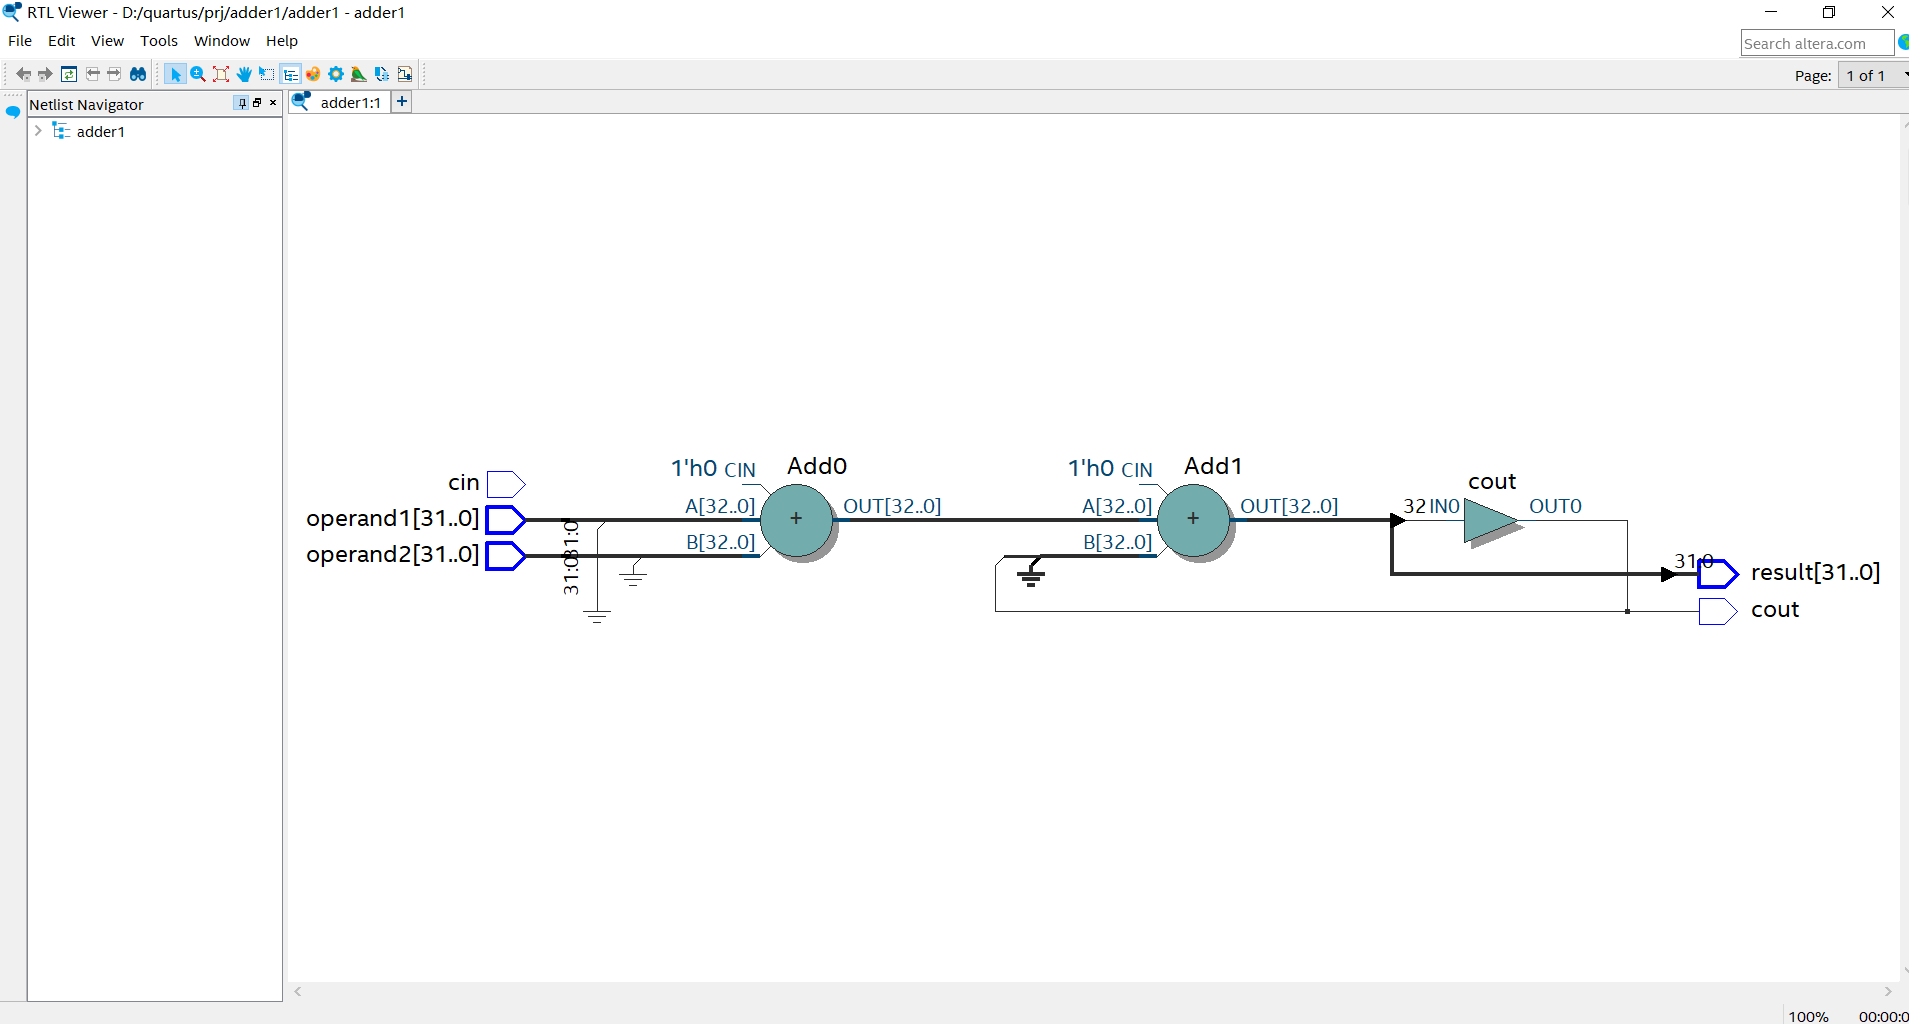Open viewer options via gear icon
Image resolution: width=1909 pixels, height=1024 pixels.
(x=336, y=73)
